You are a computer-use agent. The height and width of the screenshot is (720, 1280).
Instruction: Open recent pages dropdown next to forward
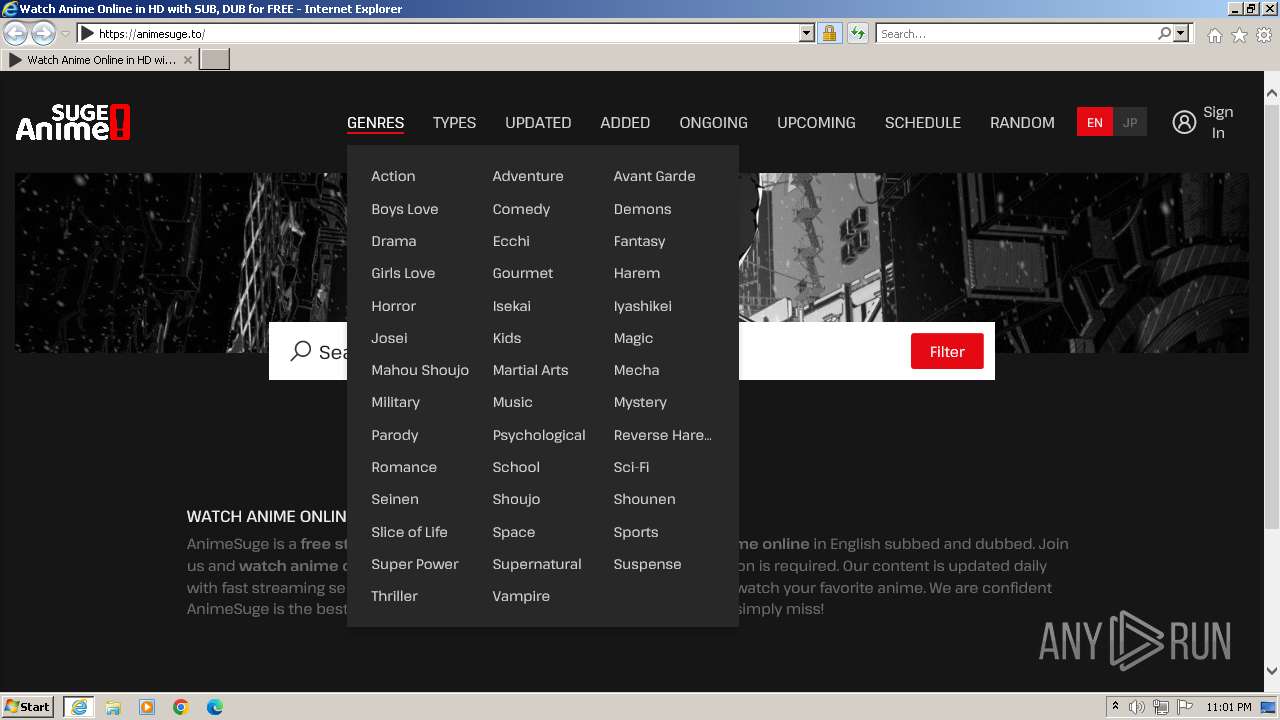pyautogui.click(x=65, y=33)
